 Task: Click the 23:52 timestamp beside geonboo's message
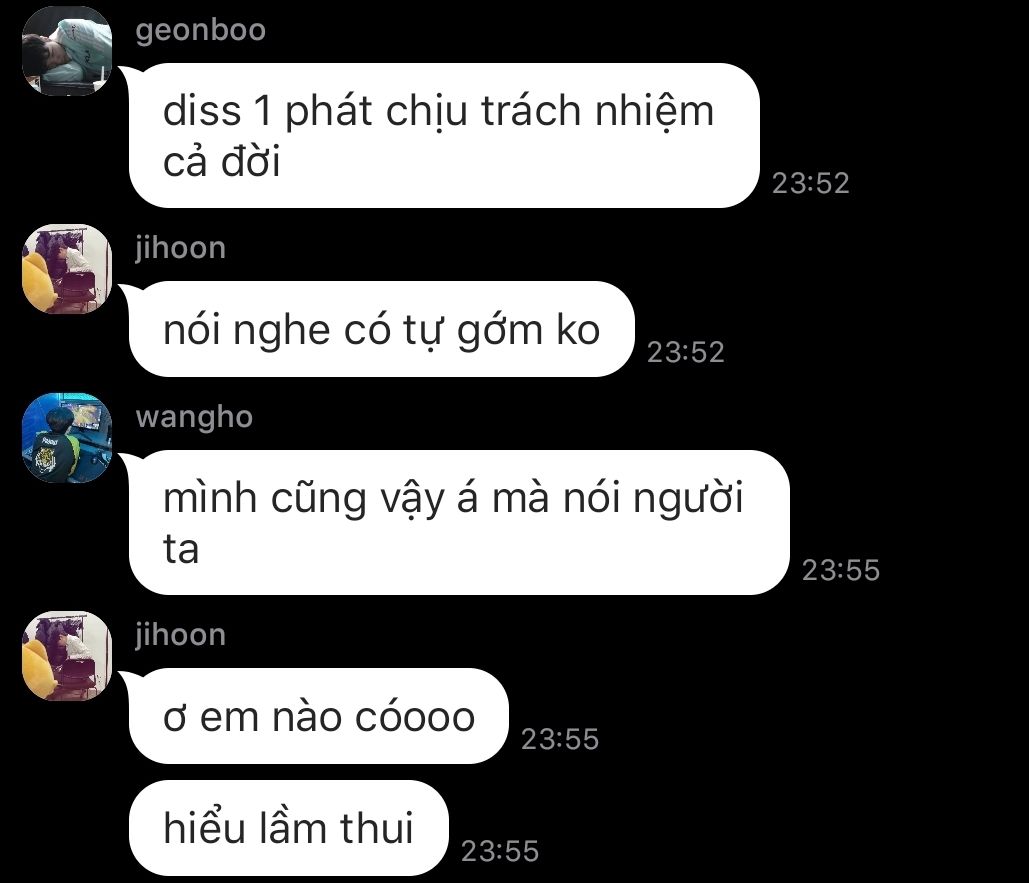coord(810,183)
